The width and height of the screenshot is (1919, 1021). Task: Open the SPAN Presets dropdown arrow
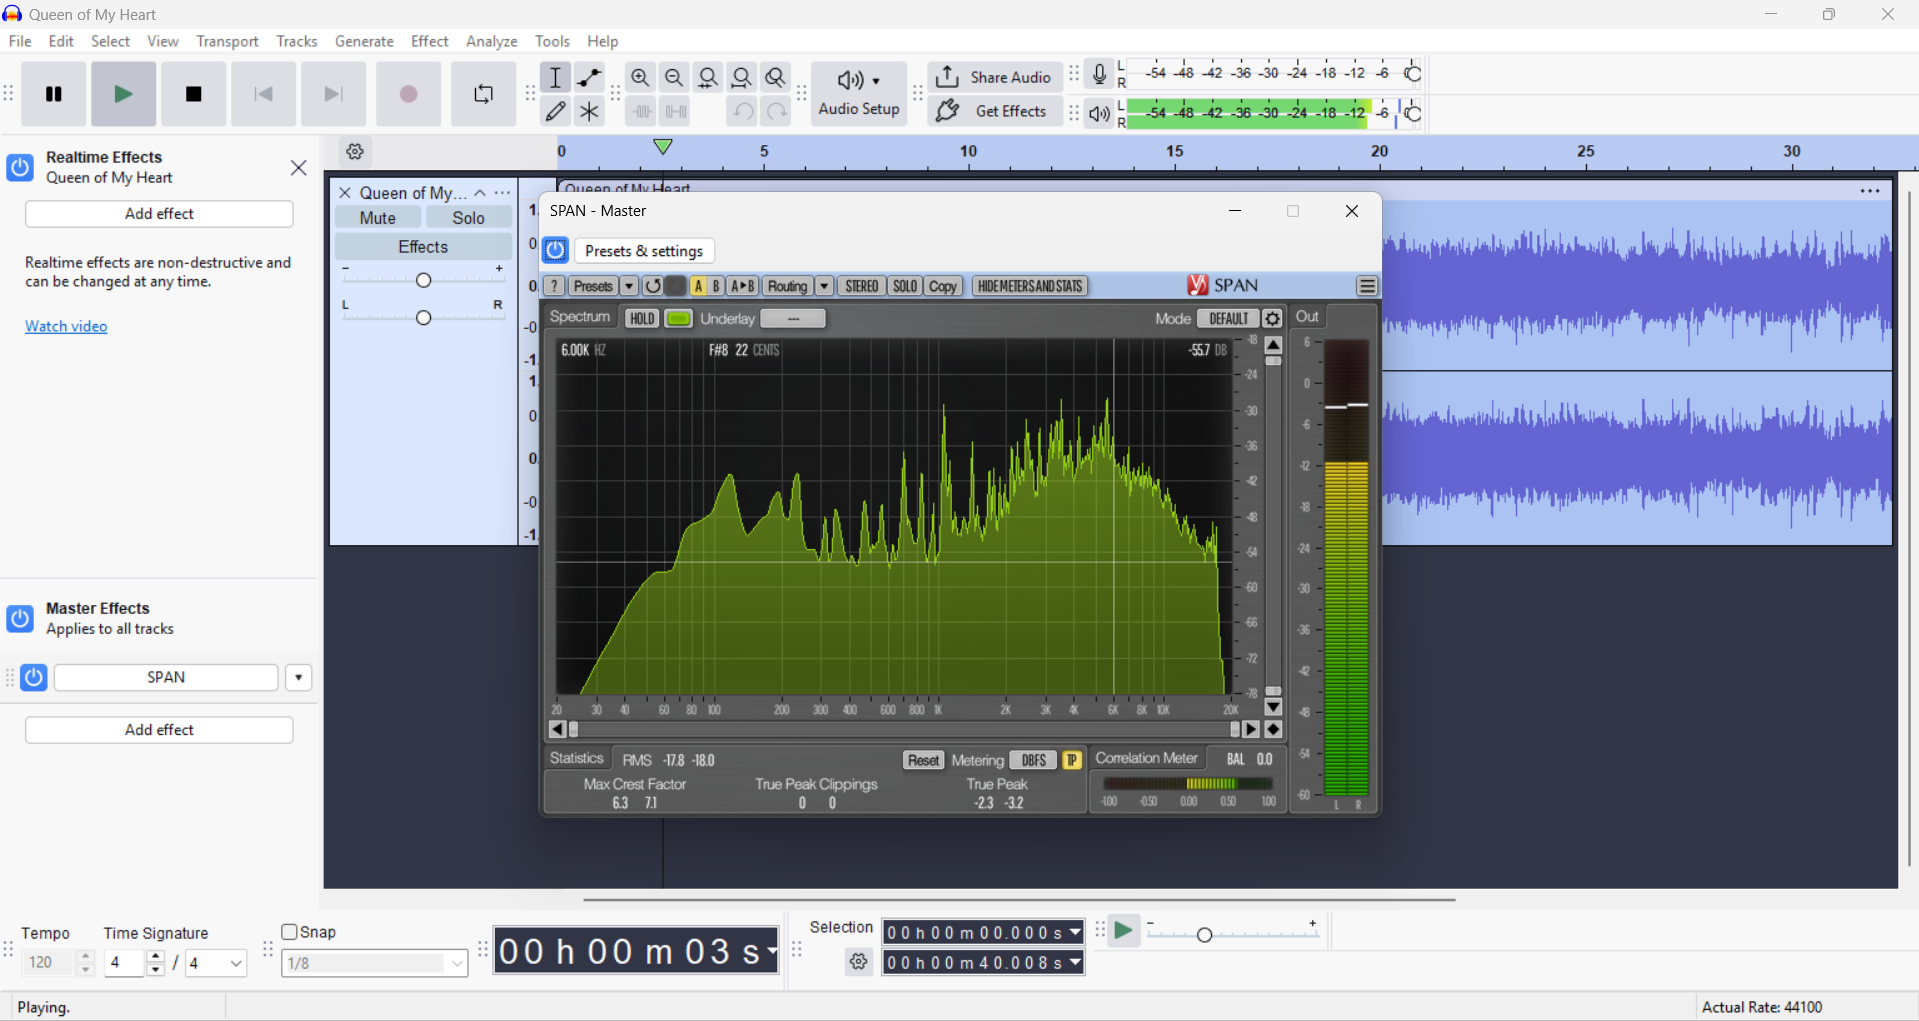click(x=629, y=286)
